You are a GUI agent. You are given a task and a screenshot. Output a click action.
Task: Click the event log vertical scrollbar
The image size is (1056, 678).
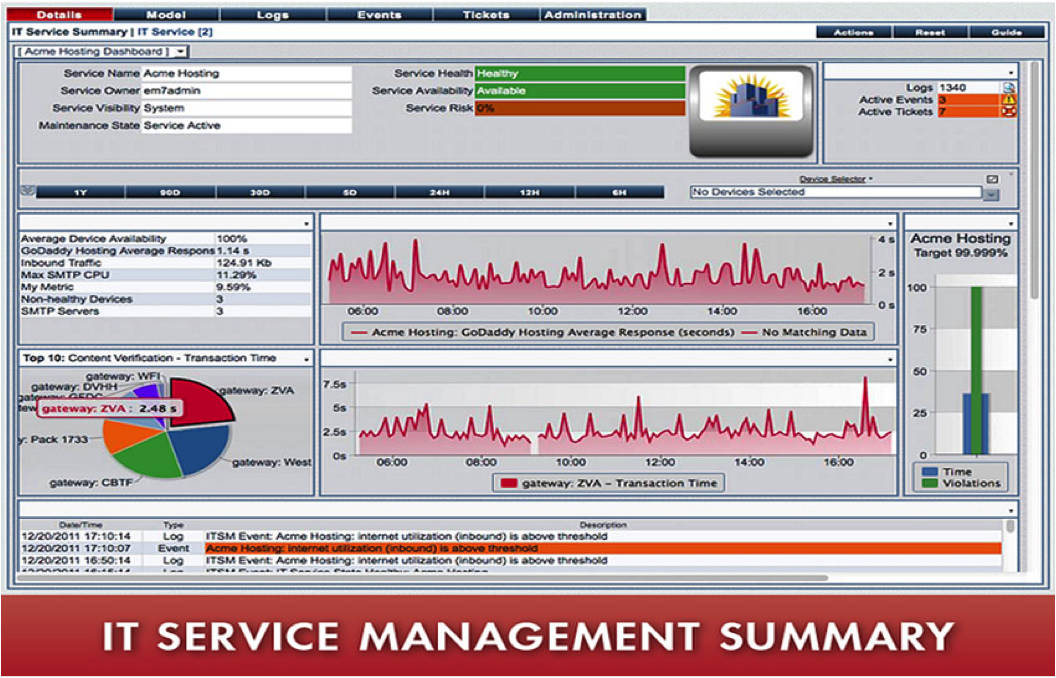[x=1010, y=526]
